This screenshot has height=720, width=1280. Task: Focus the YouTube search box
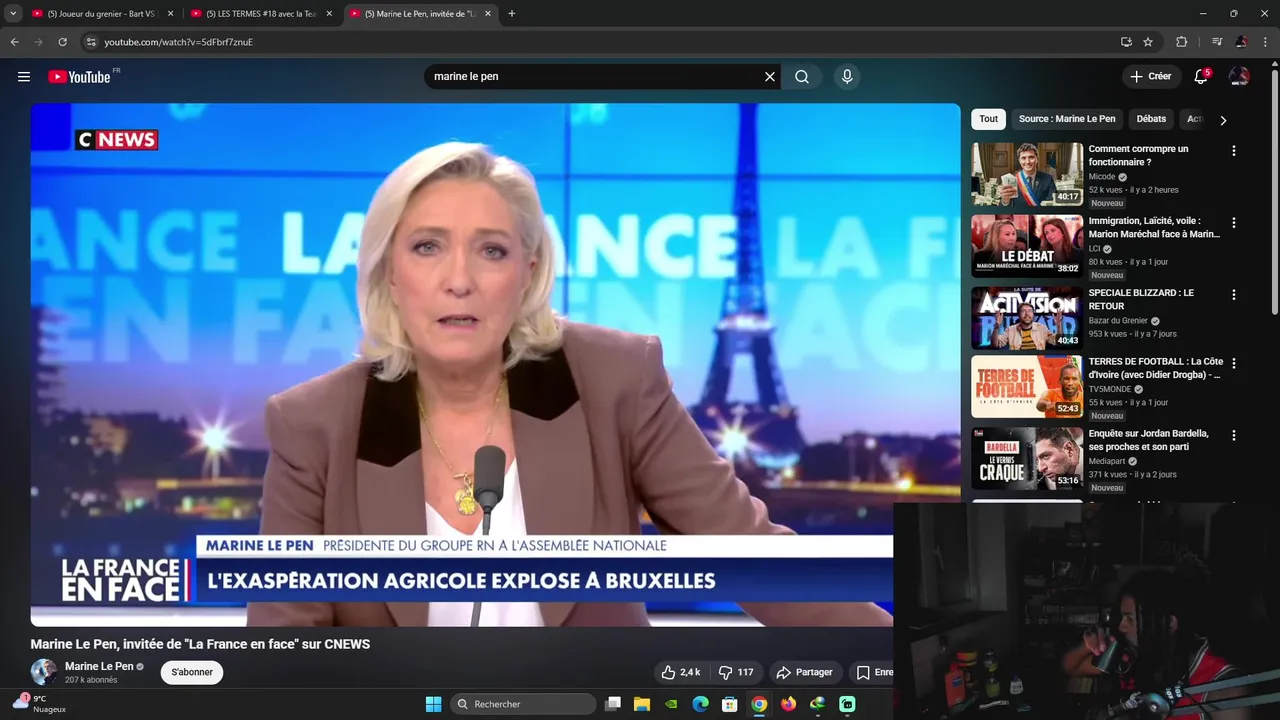pos(595,77)
